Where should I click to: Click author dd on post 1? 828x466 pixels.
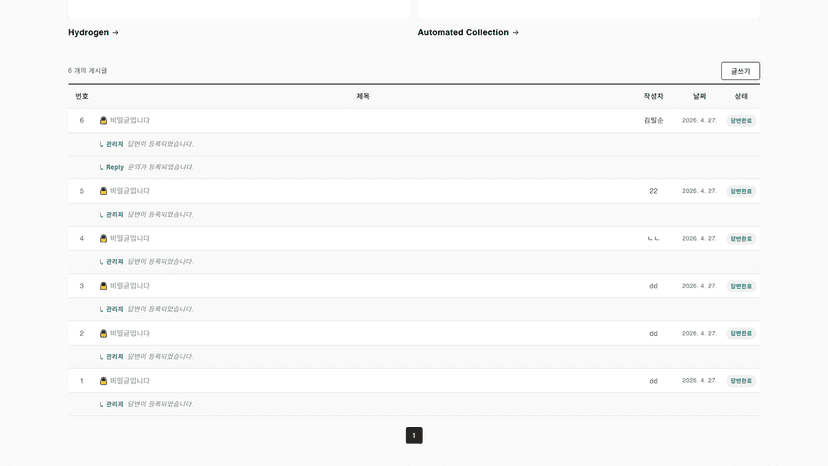653,381
